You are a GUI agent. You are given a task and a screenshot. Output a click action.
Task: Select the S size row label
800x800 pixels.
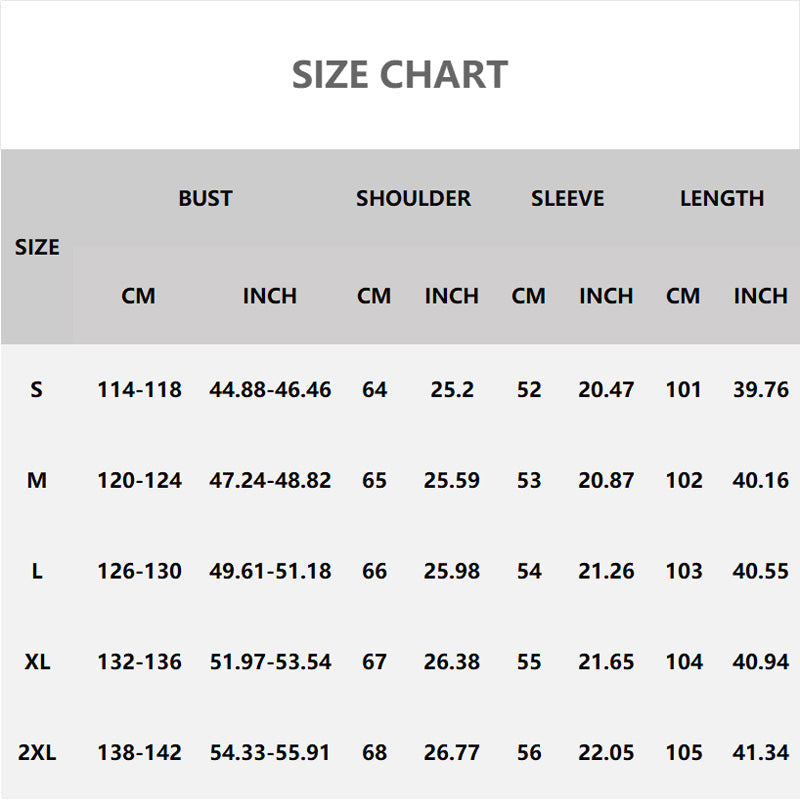click(x=37, y=389)
